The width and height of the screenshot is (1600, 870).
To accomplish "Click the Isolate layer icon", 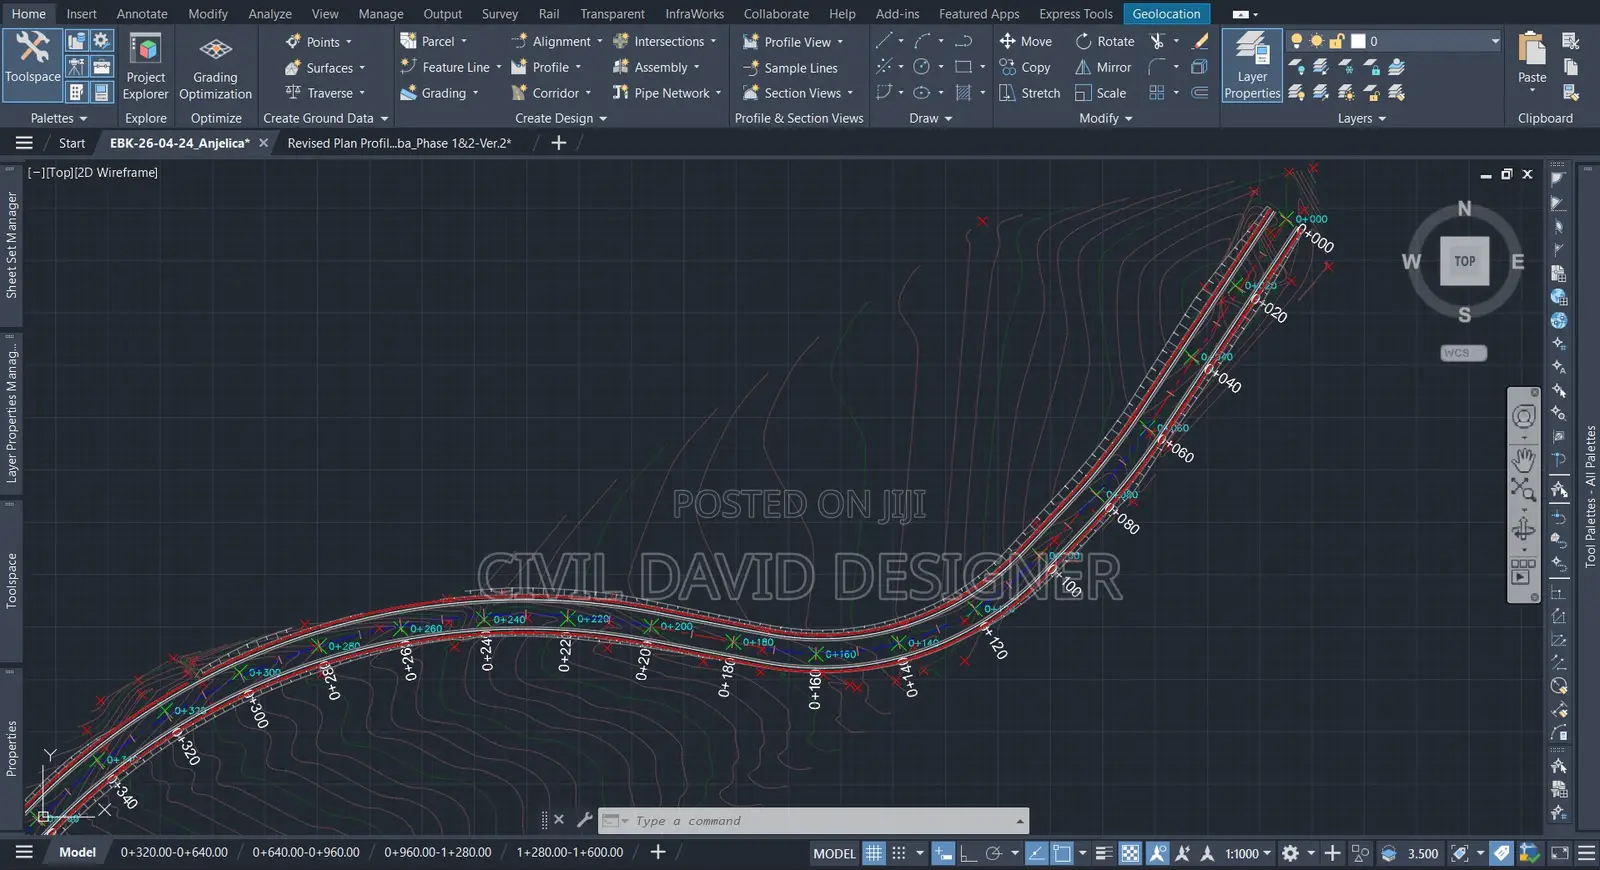I will coord(1321,67).
